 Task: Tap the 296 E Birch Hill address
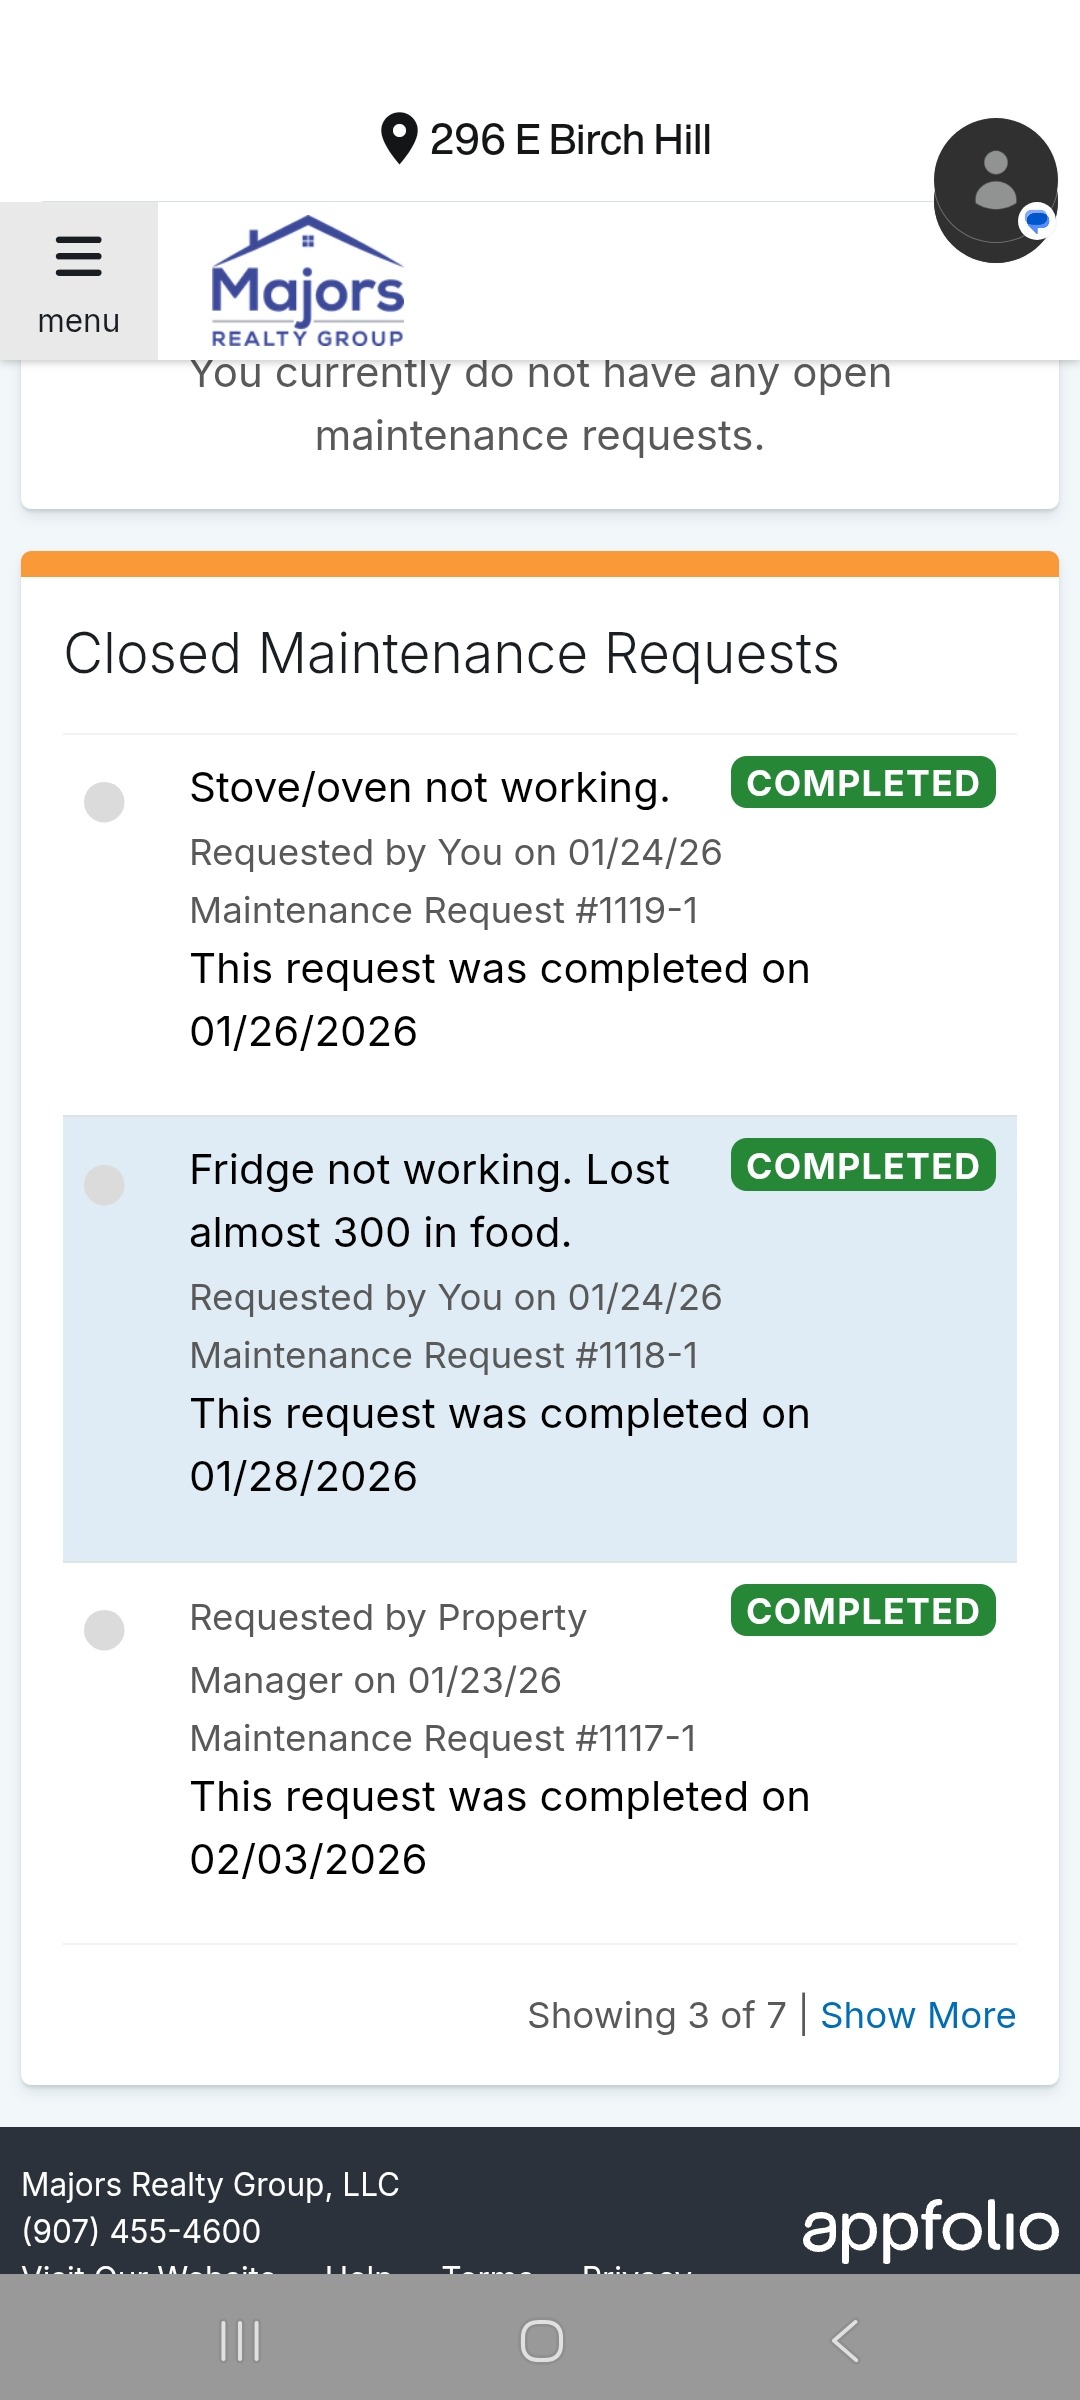click(x=570, y=140)
